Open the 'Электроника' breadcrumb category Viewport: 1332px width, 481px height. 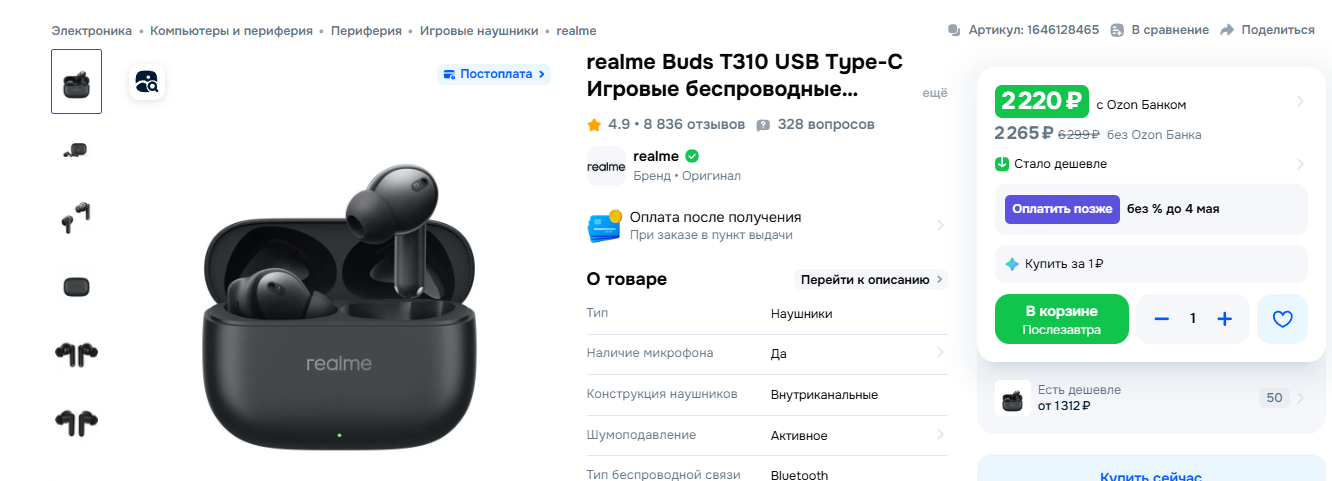coord(92,31)
